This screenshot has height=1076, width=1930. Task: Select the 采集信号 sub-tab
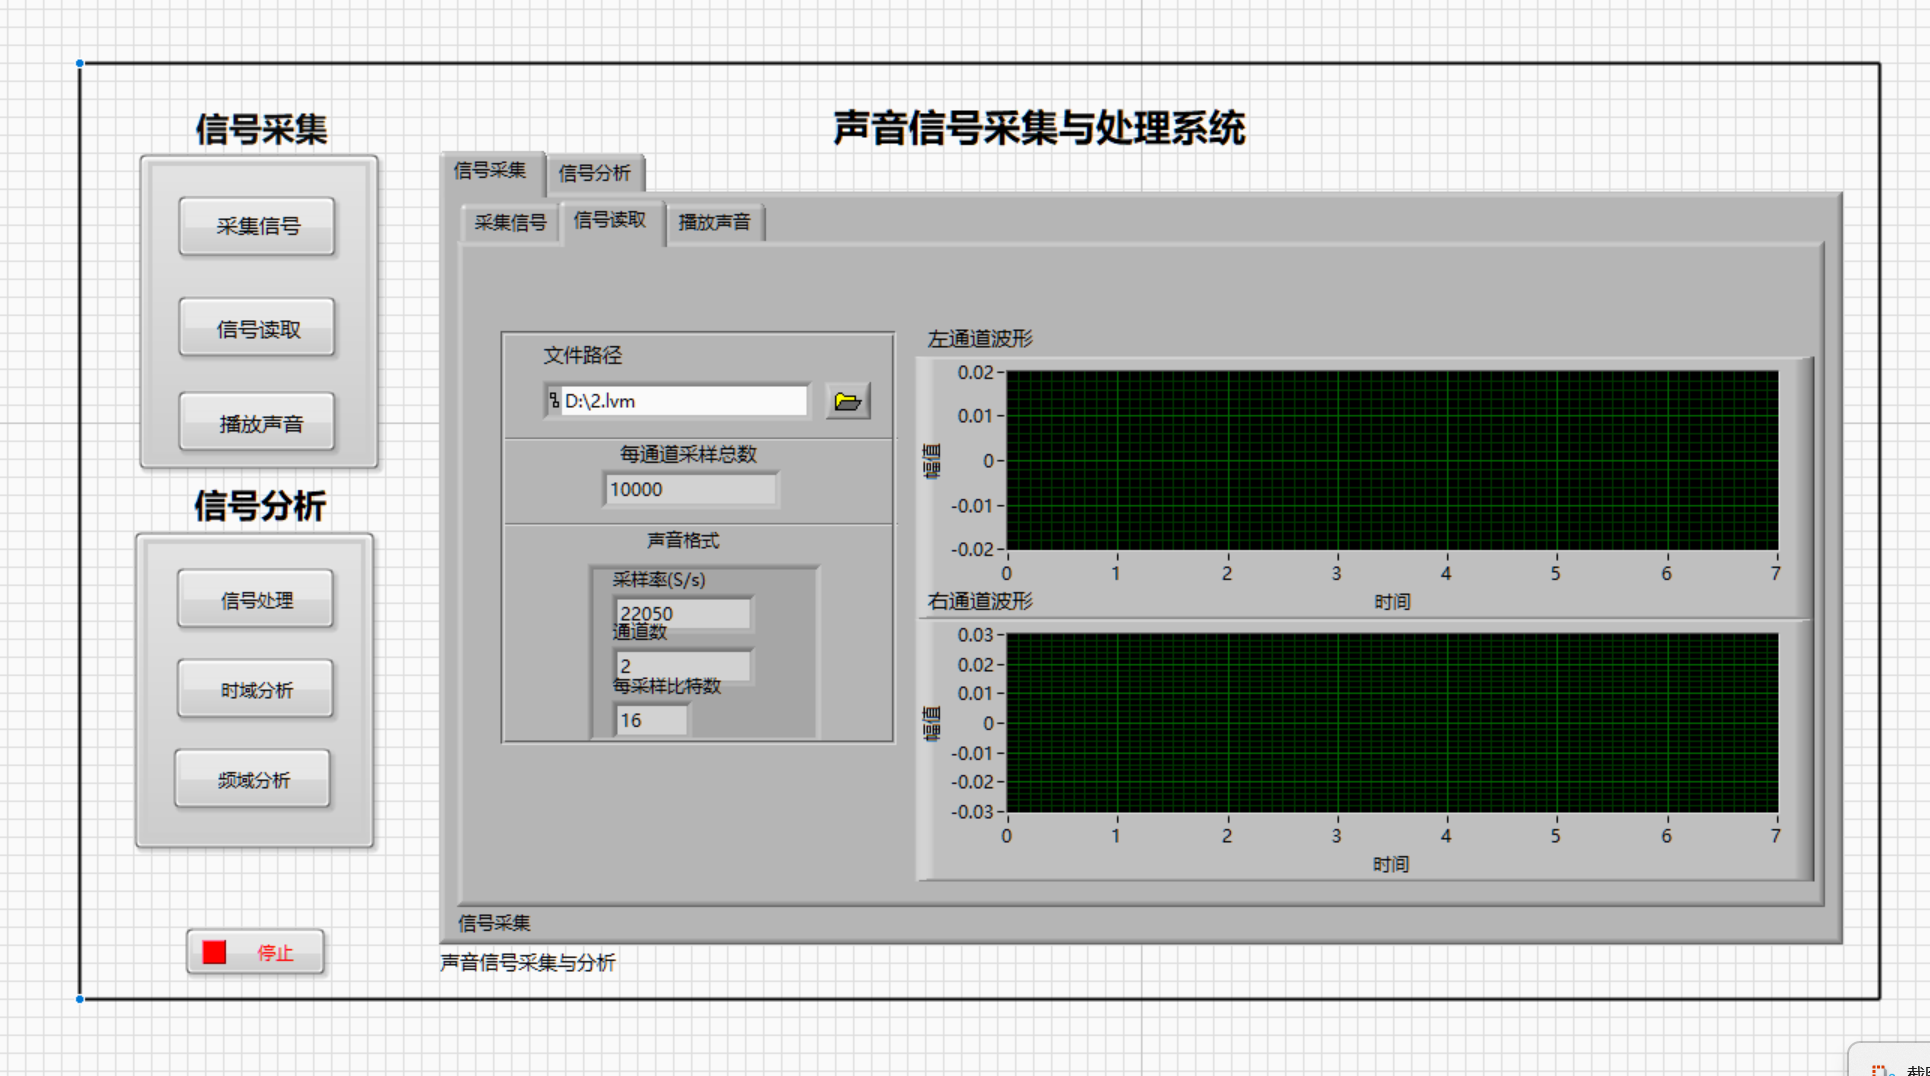click(x=510, y=222)
